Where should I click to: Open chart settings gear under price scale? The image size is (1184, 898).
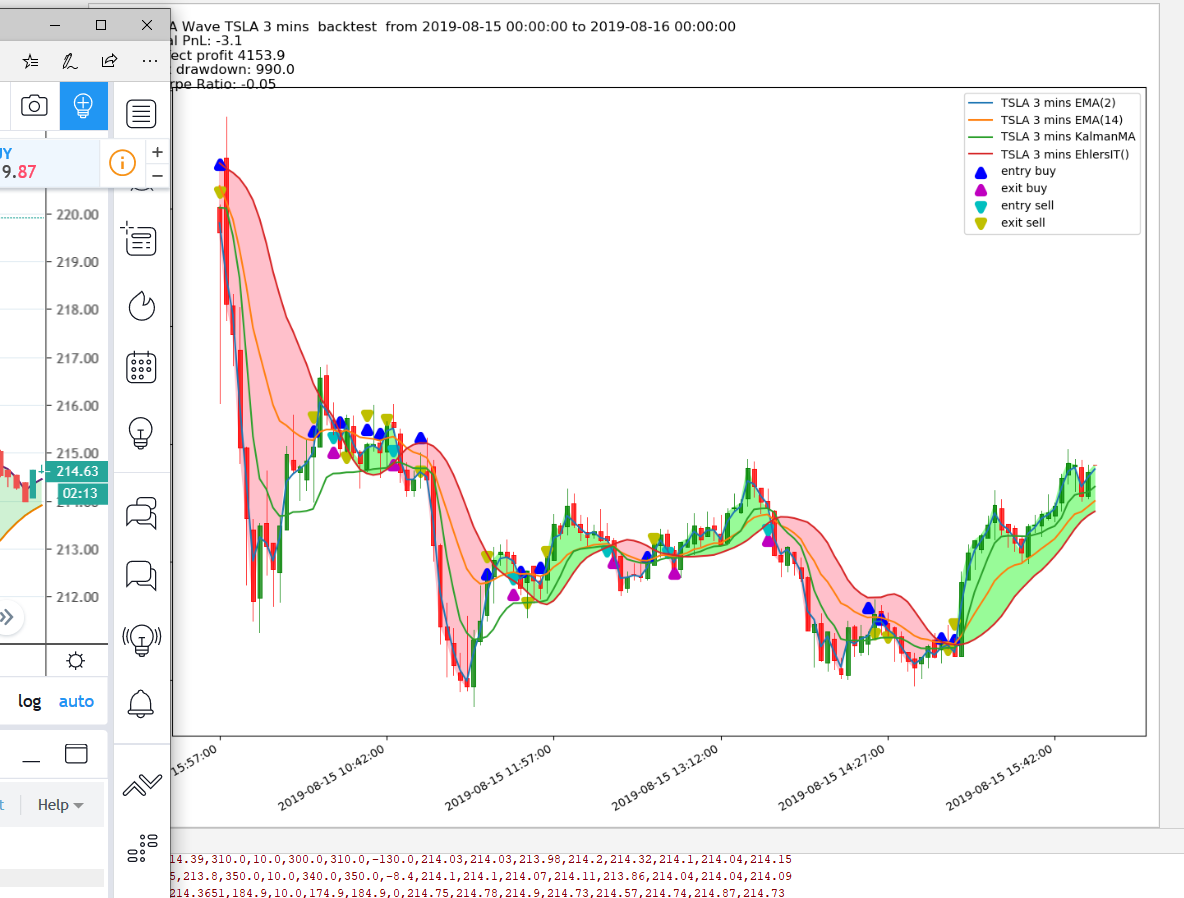(76, 661)
